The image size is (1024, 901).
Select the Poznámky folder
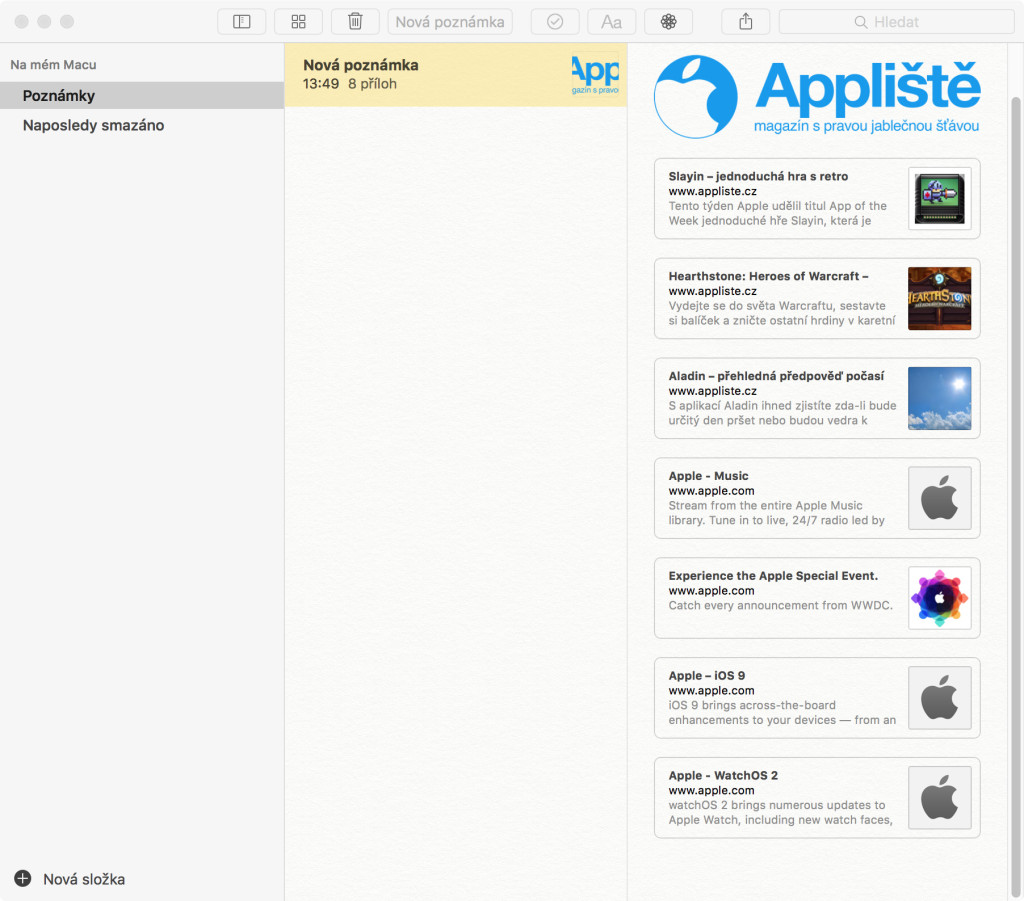pyautogui.click(x=142, y=95)
